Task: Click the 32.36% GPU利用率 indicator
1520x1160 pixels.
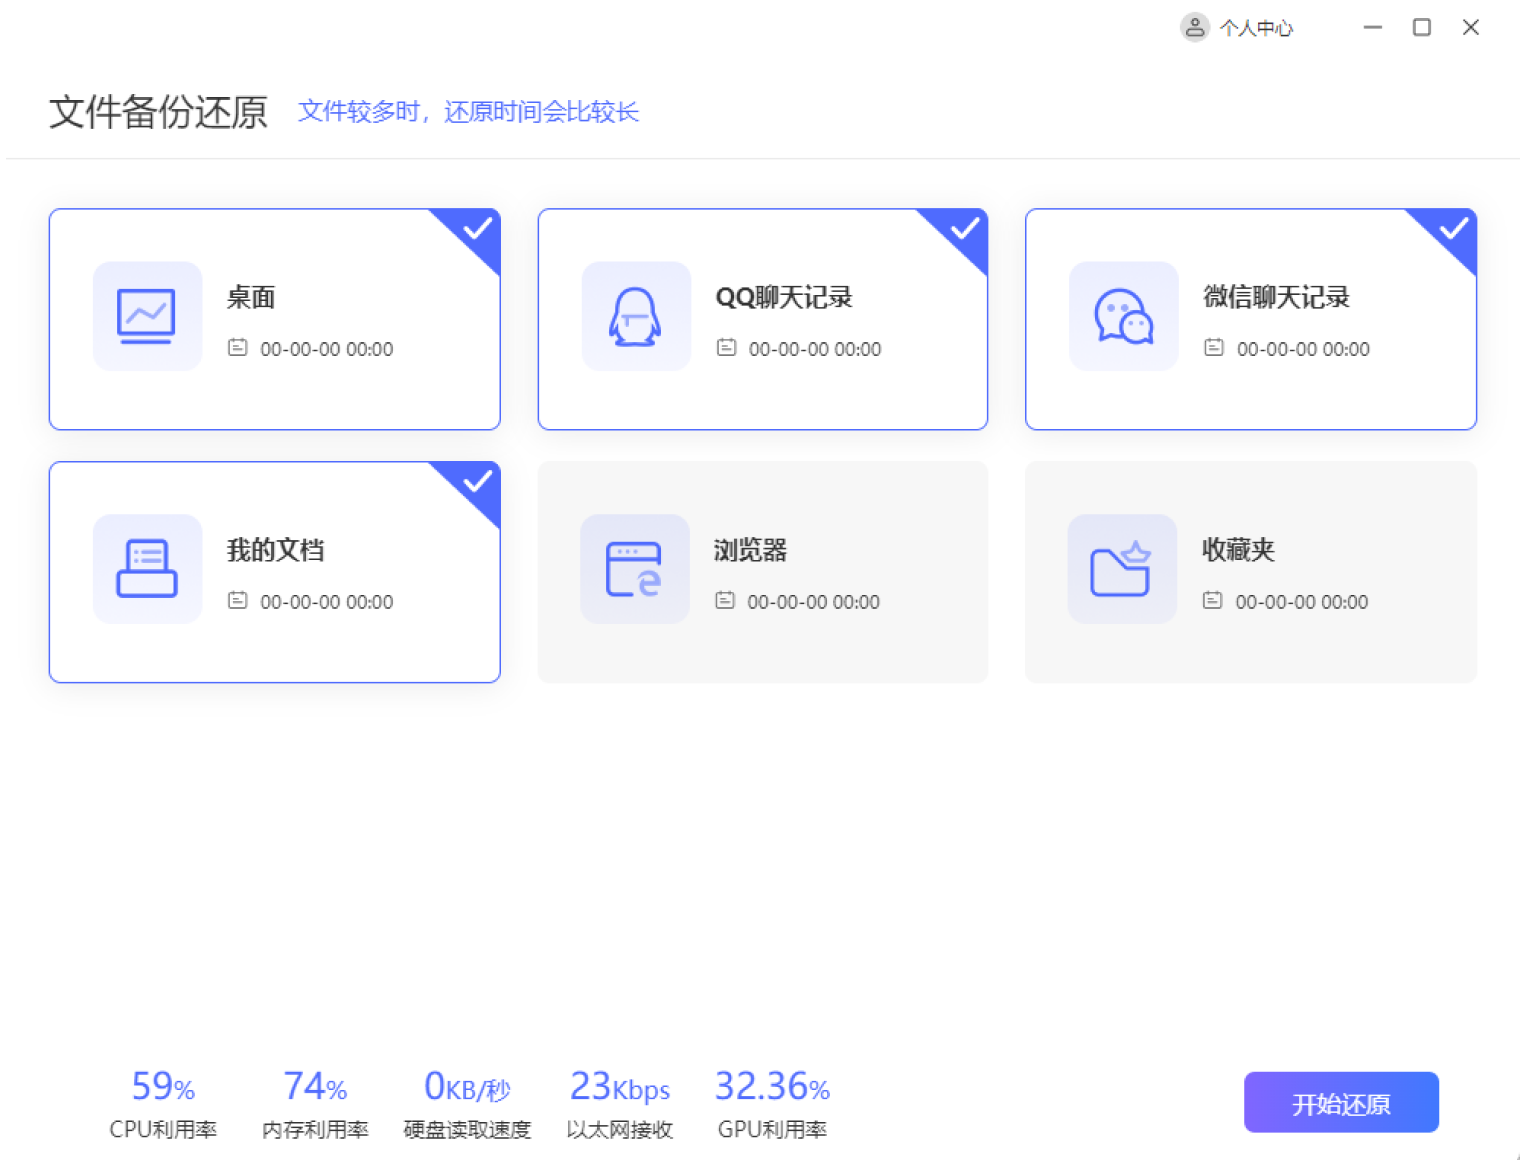Action: point(772,1104)
